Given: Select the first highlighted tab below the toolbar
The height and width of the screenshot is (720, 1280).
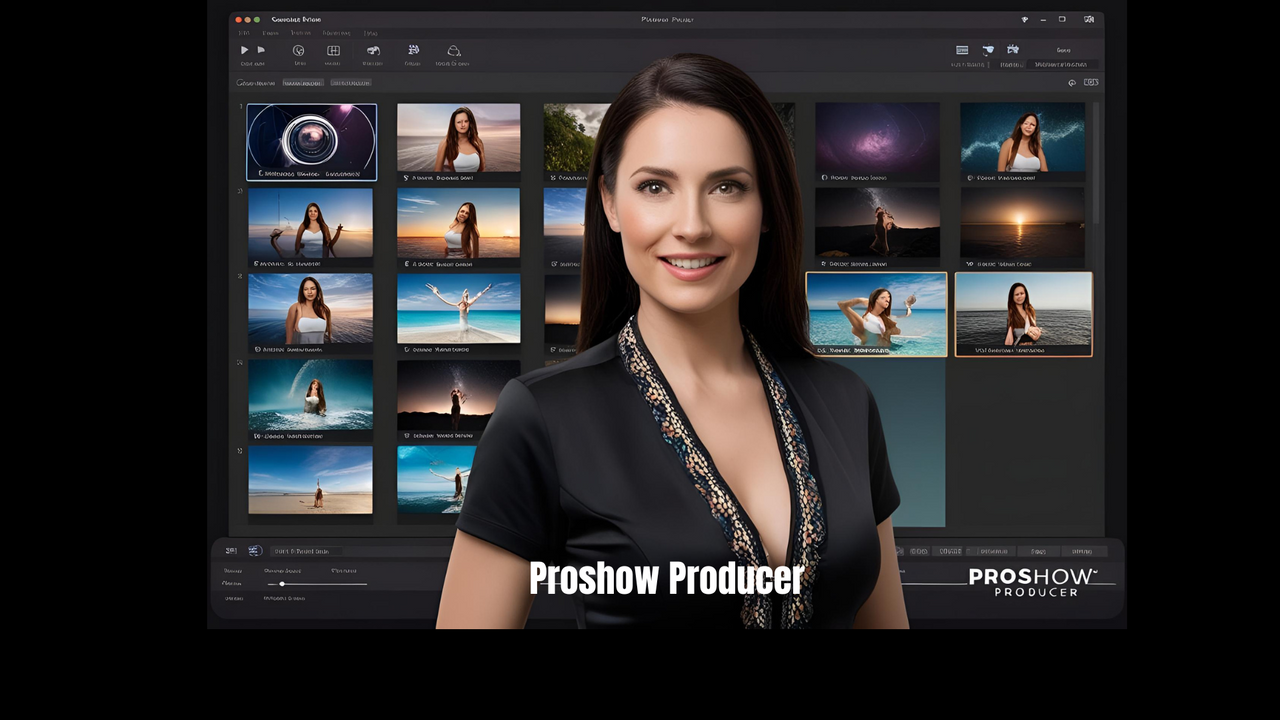Looking at the screenshot, I should point(302,83).
